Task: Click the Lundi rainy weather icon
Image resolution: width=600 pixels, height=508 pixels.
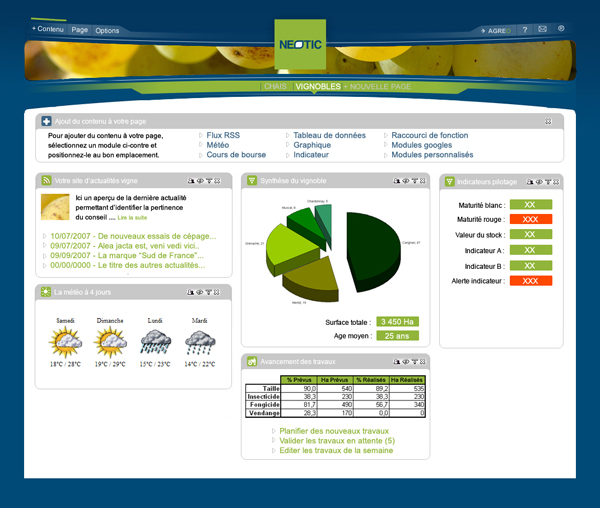Action: (155, 341)
